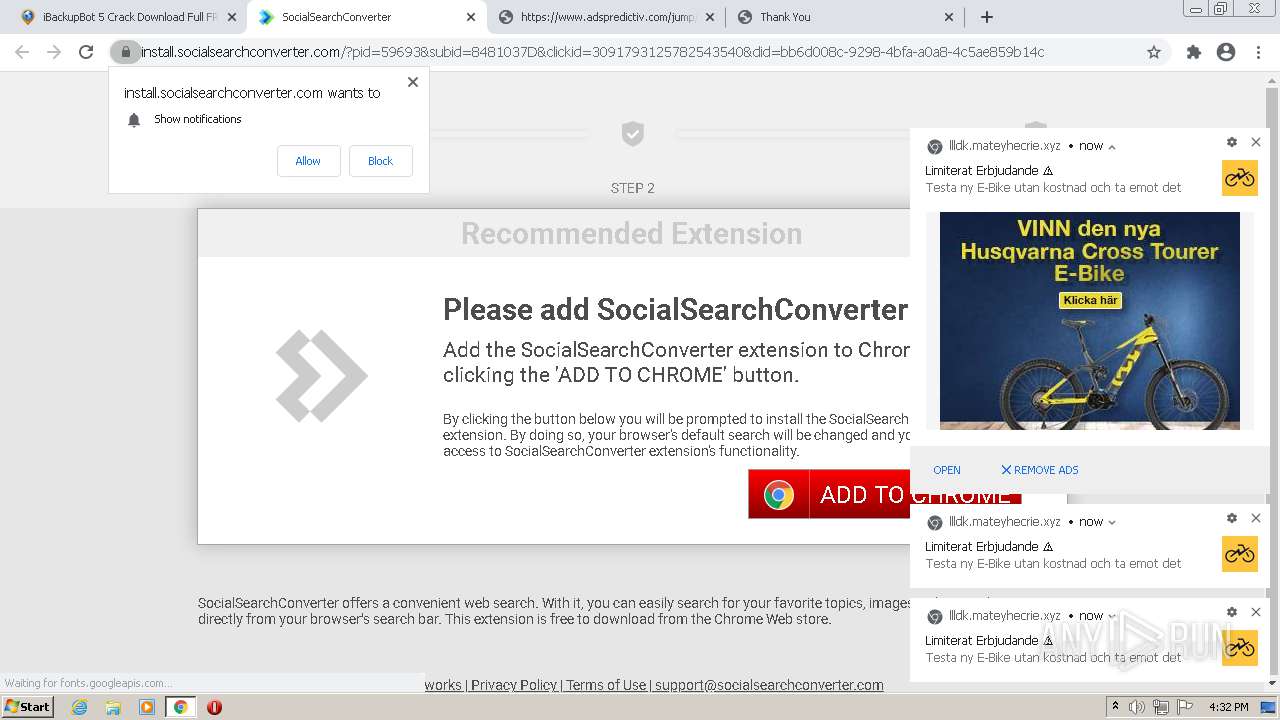Open the red security icon in taskbar
1280x720 pixels.
[214, 707]
